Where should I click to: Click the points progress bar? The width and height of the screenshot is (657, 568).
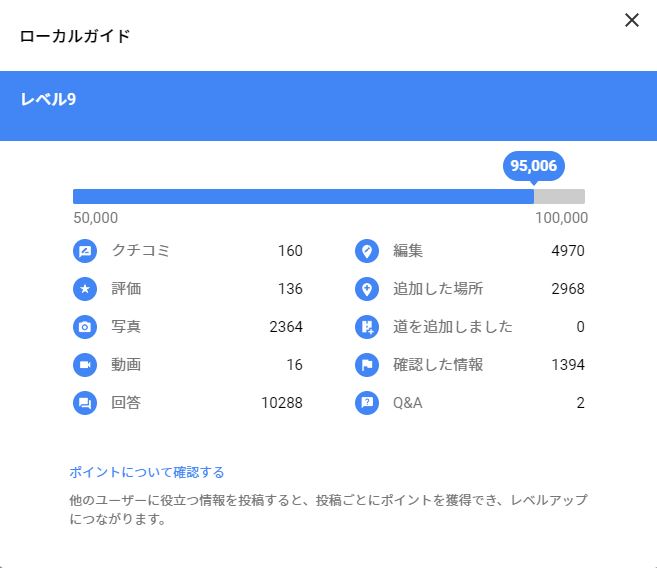coord(328,197)
